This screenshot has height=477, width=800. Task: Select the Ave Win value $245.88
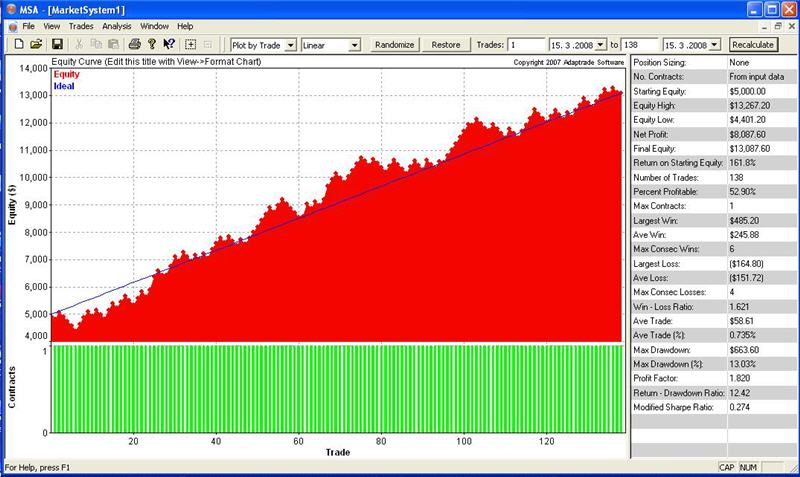click(x=744, y=235)
